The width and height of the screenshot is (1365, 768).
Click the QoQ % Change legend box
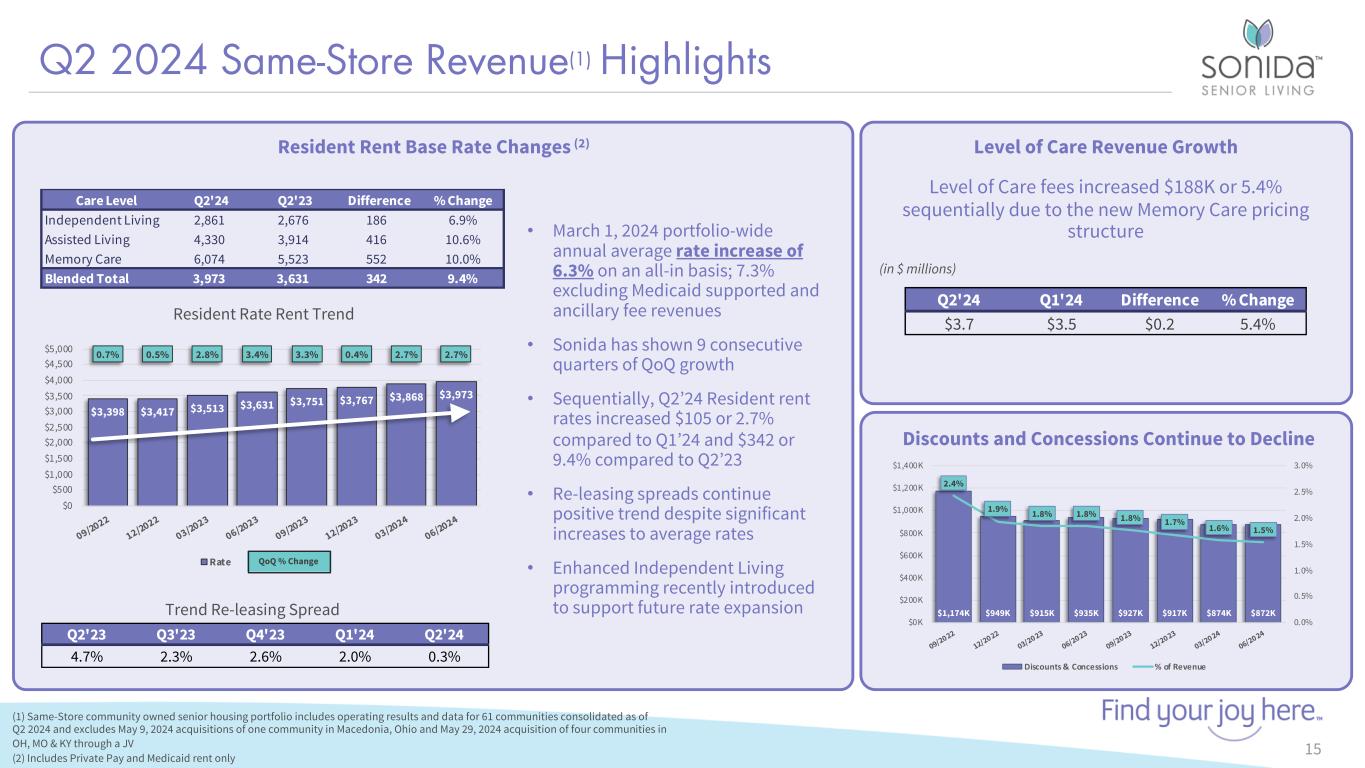point(287,562)
